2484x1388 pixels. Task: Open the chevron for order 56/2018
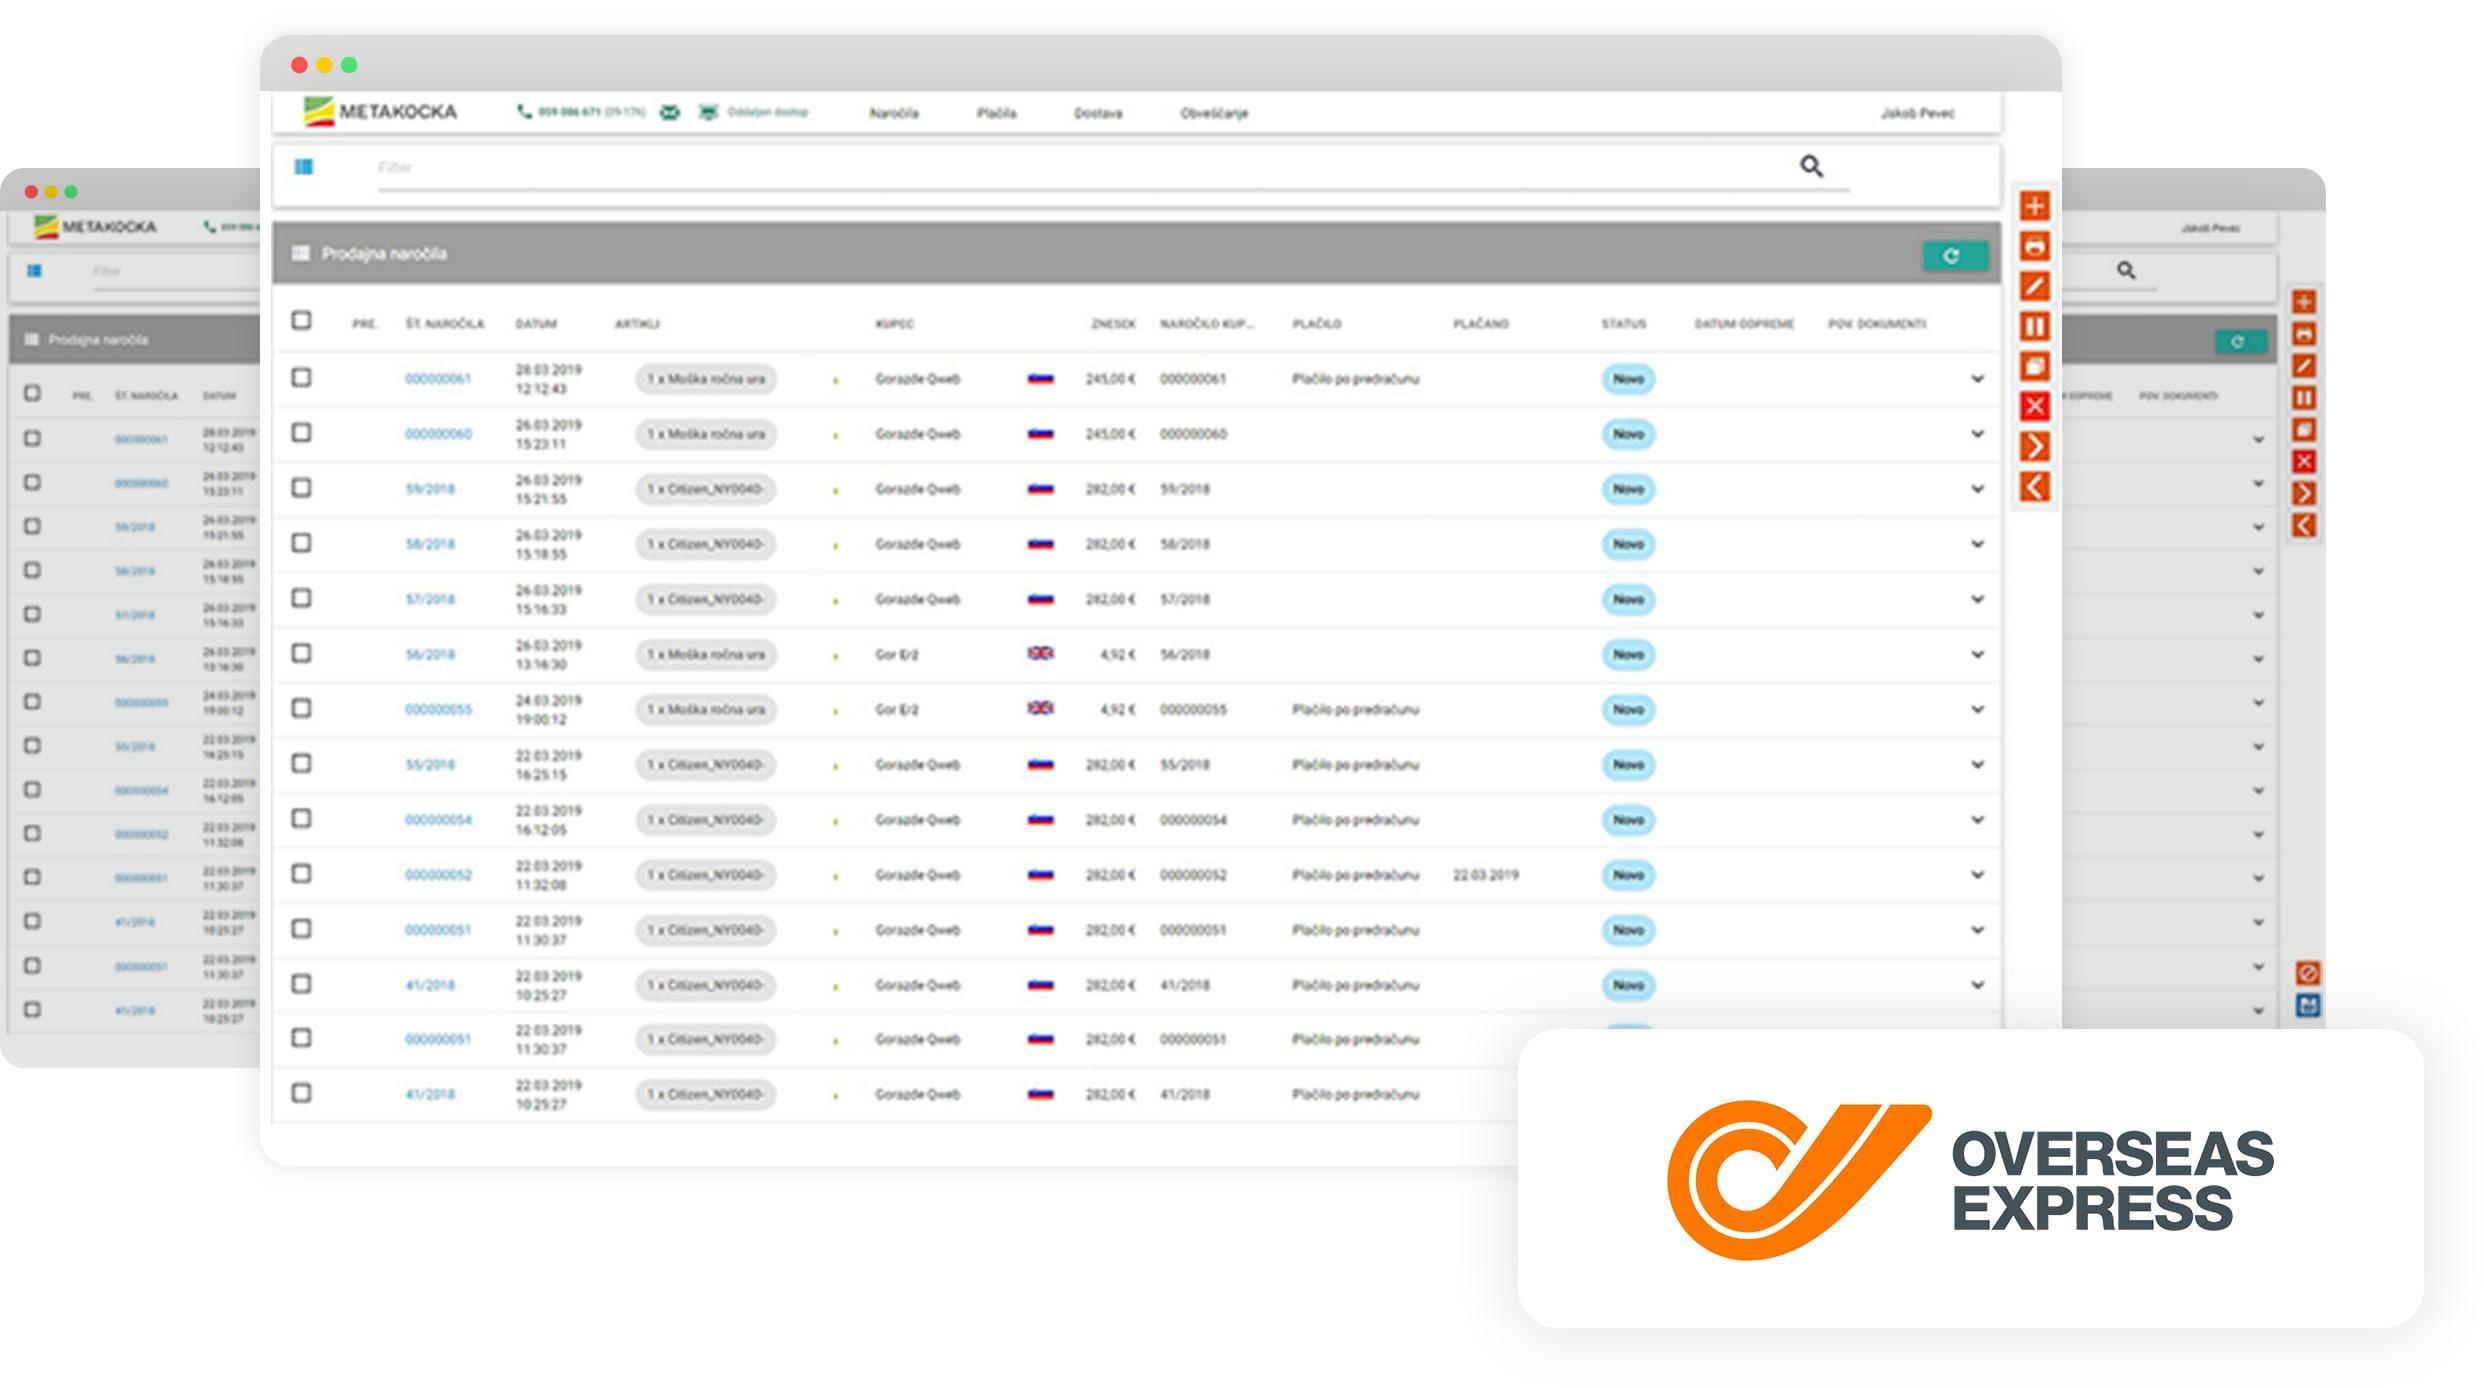coord(1977,654)
